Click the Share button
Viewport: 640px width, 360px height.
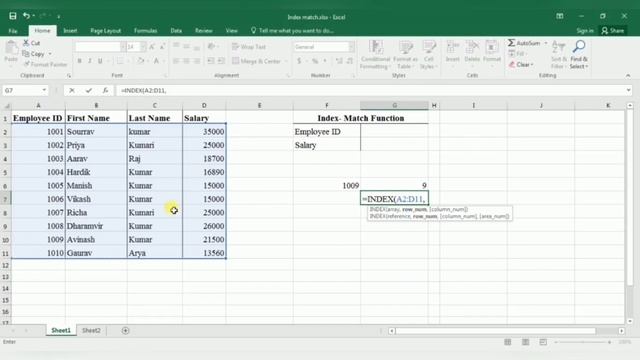pos(613,31)
